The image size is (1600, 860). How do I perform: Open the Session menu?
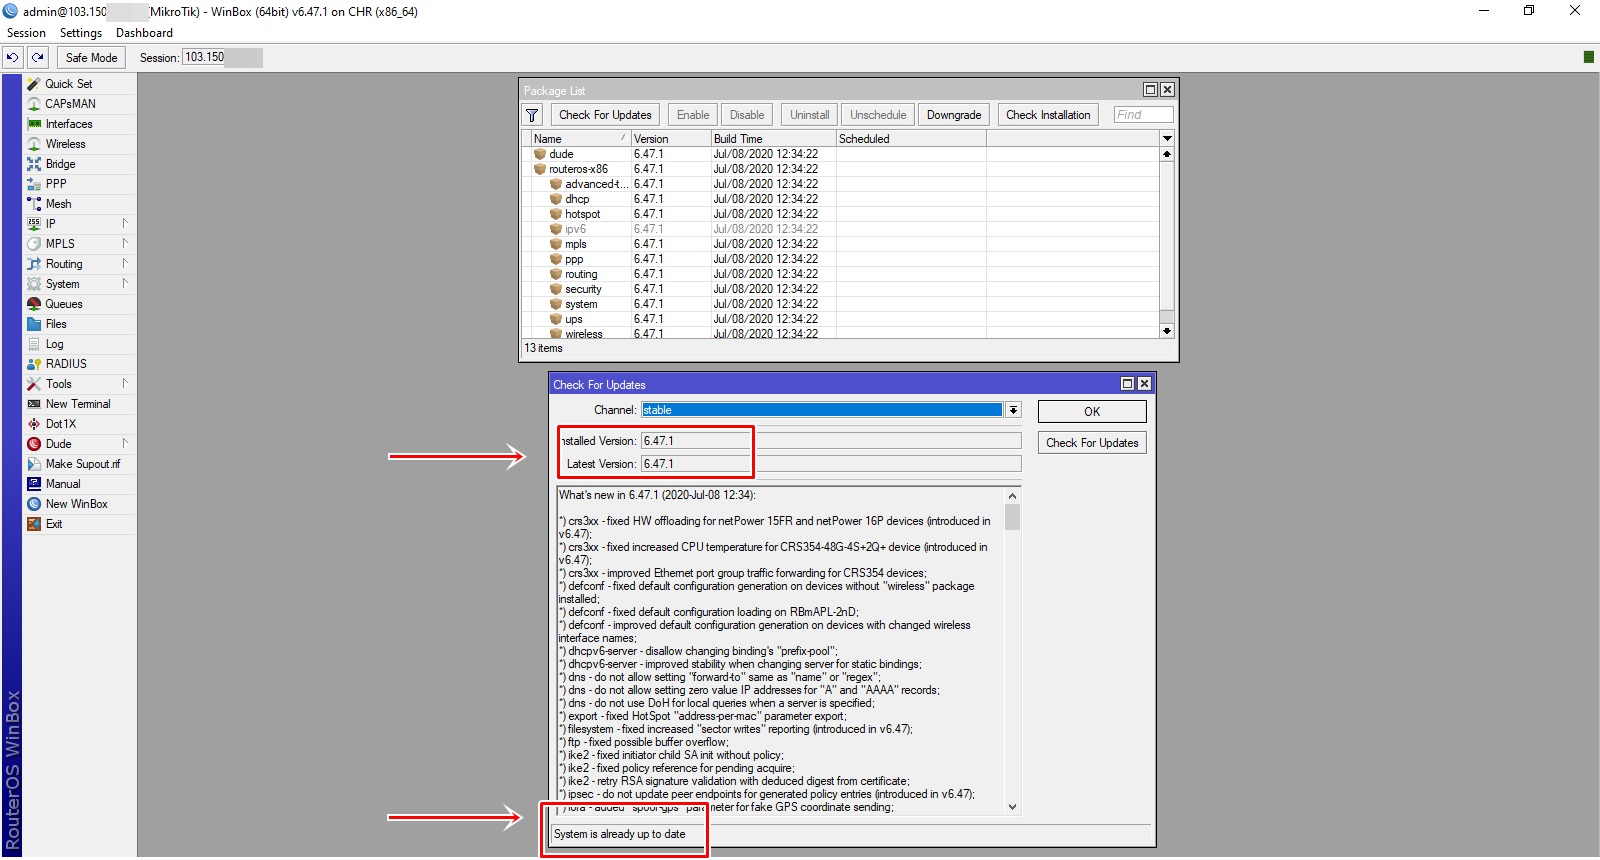26,33
